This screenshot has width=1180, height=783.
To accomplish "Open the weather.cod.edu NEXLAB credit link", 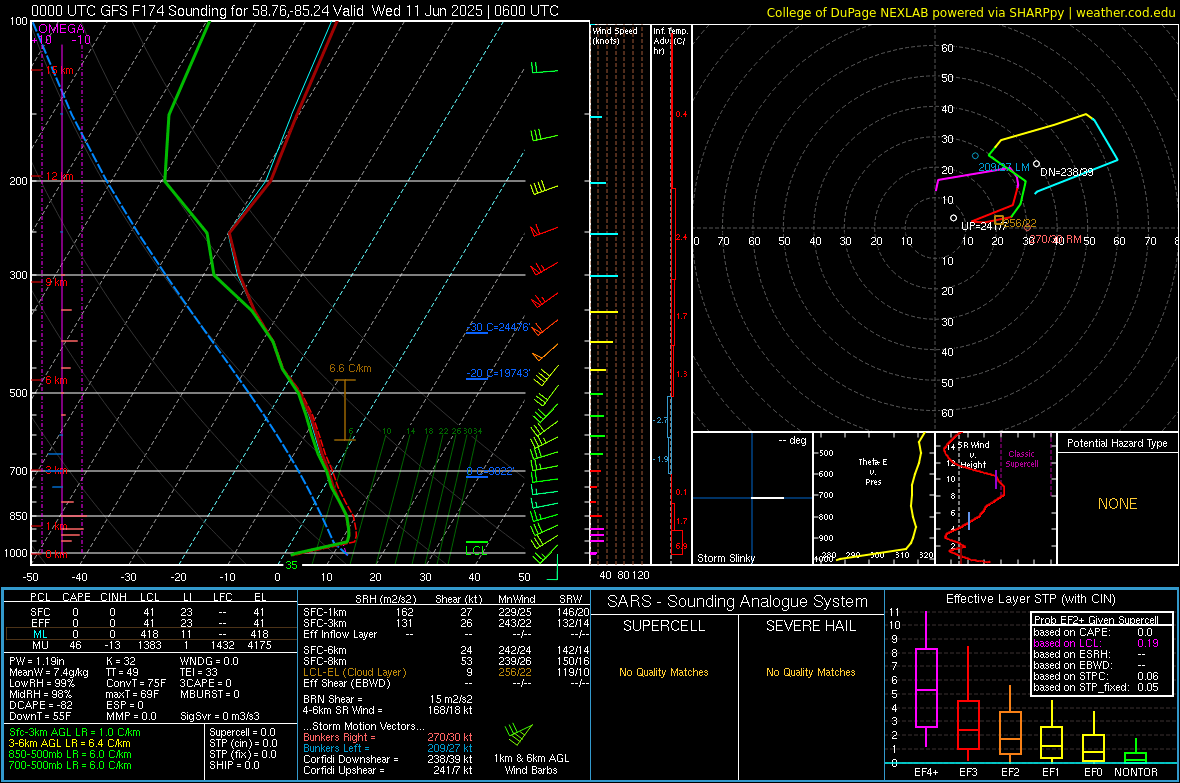I will coord(971,12).
